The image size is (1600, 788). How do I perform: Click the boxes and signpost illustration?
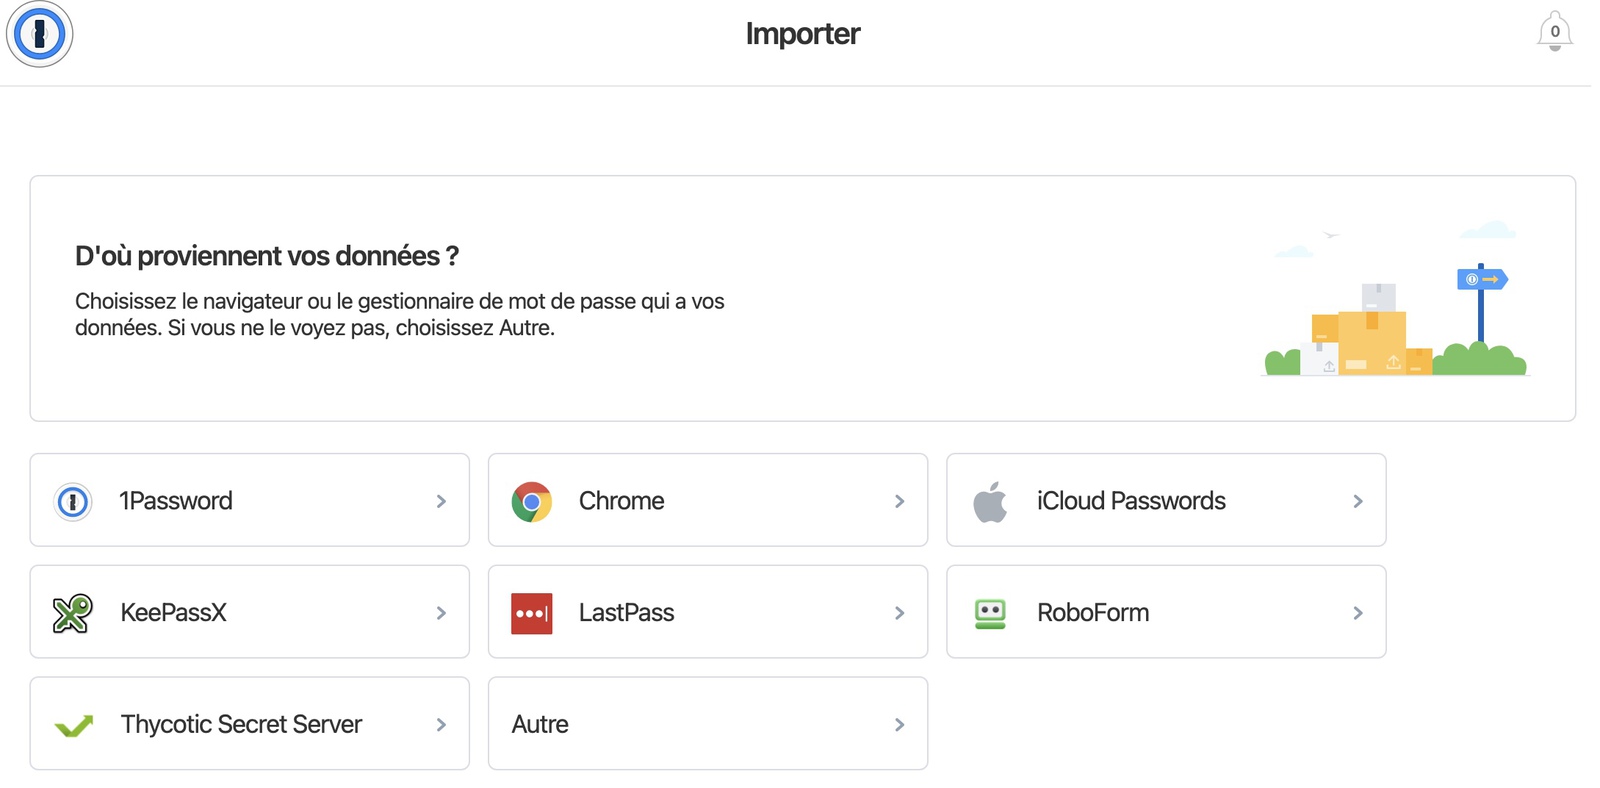tap(1396, 300)
